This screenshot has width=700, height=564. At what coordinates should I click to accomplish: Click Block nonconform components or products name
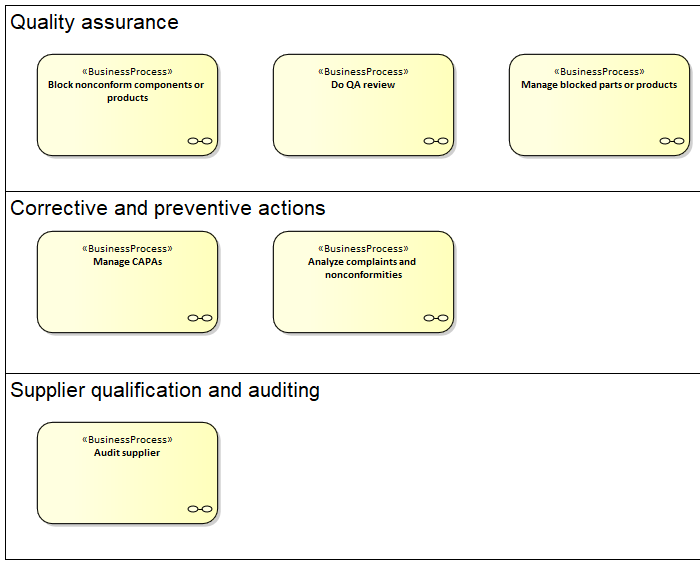[127, 91]
